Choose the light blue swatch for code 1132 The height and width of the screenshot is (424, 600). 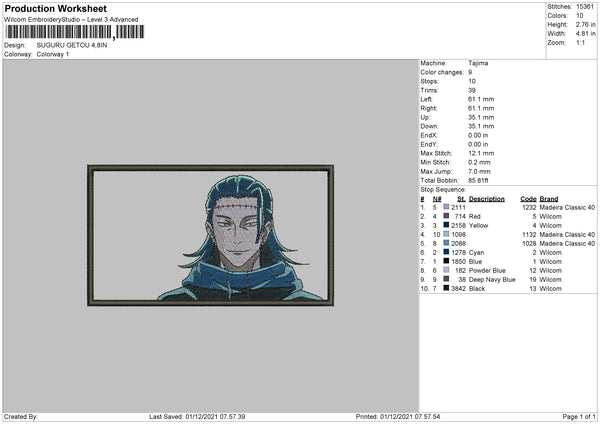(x=446, y=234)
